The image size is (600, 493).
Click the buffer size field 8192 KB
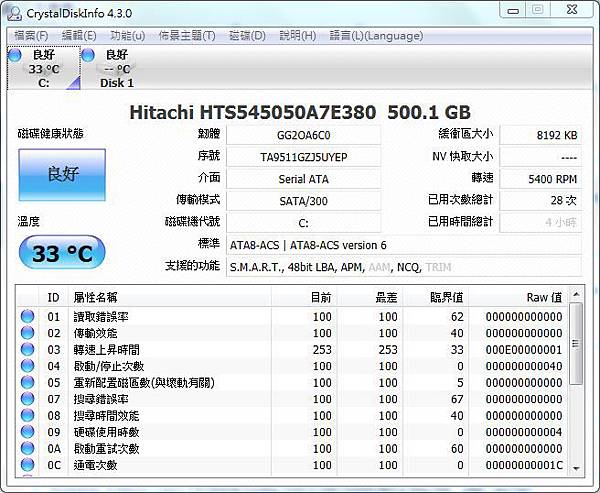(541, 135)
